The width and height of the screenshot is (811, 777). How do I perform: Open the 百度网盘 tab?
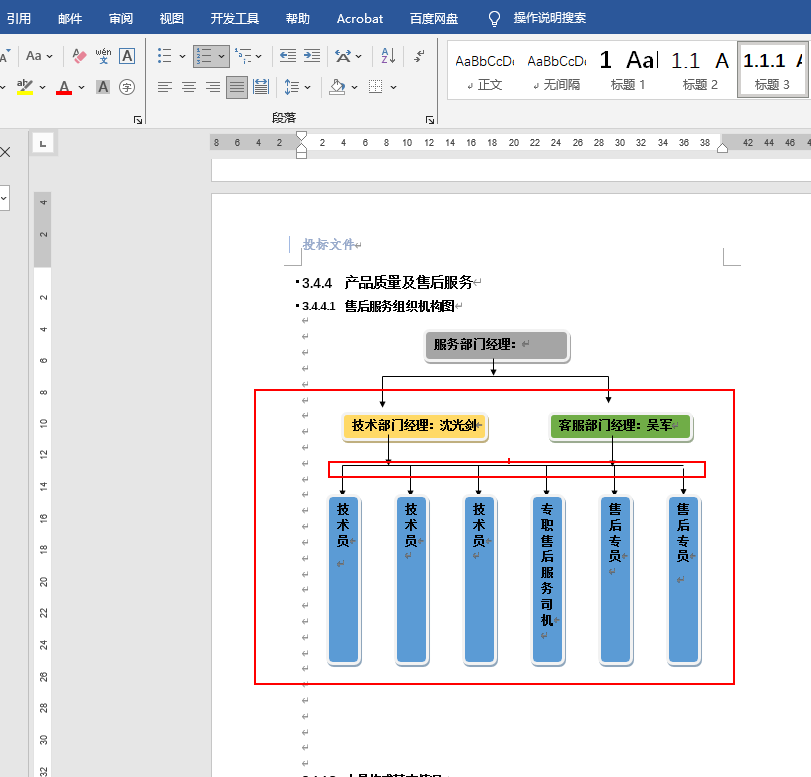pyautogui.click(x=433, y=19)
